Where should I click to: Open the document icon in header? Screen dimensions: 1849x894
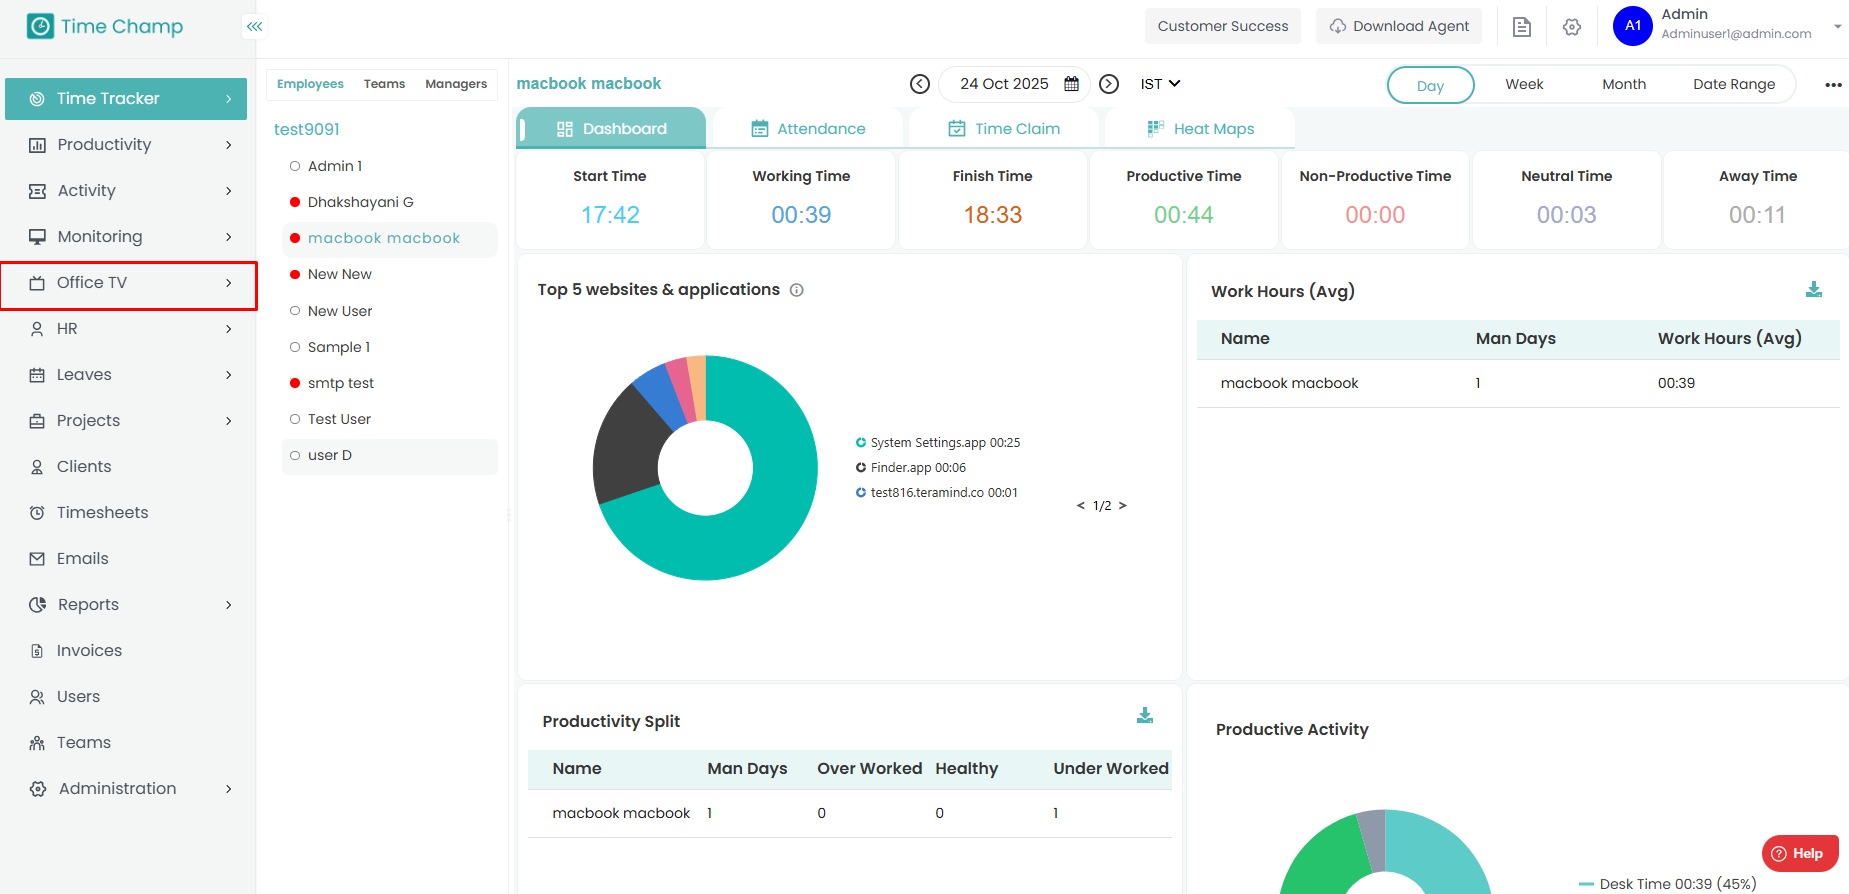tap(1522, 27)
